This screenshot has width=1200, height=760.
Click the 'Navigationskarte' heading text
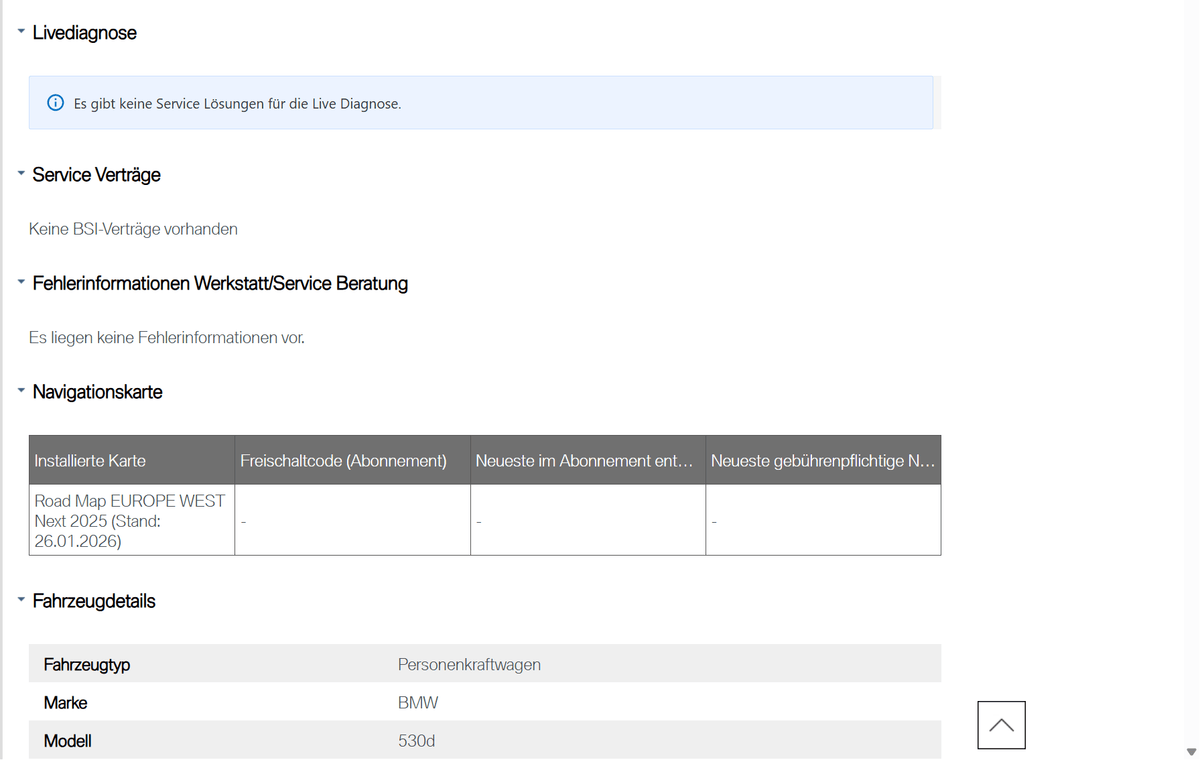click(98, 392)
